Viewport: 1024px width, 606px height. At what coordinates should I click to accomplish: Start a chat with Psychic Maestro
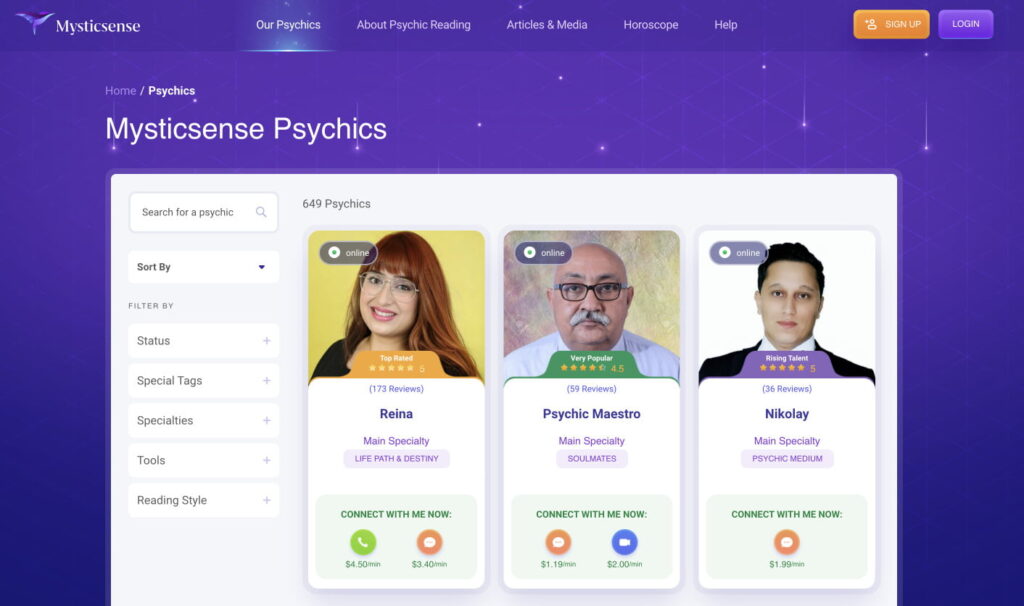pos(558,542)
